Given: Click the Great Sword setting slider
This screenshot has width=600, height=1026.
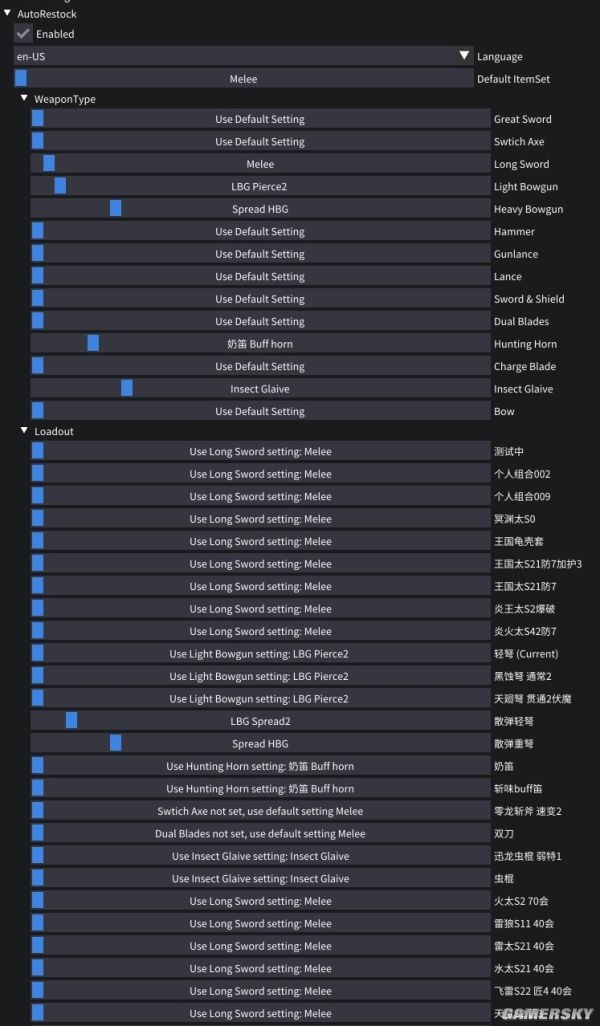Looking at the screenshot, I should point(260,119).
